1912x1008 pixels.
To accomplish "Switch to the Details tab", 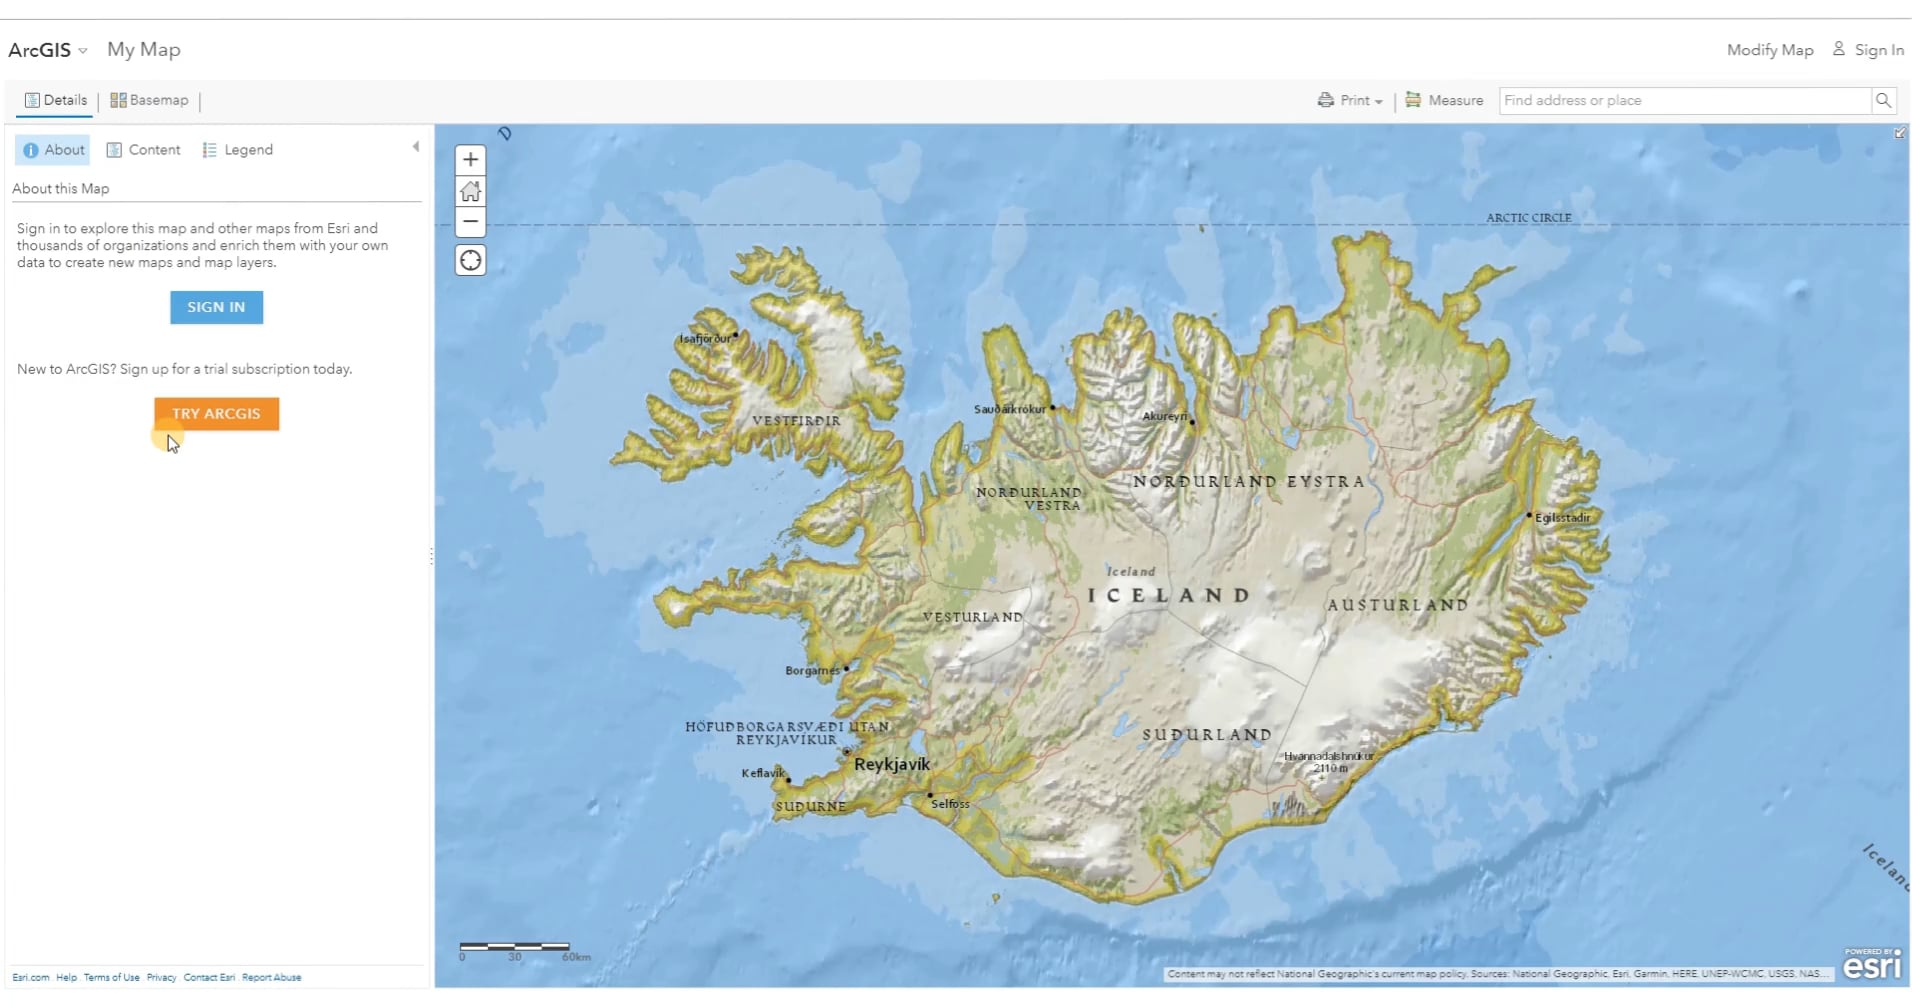I will [x=56, y=100].
